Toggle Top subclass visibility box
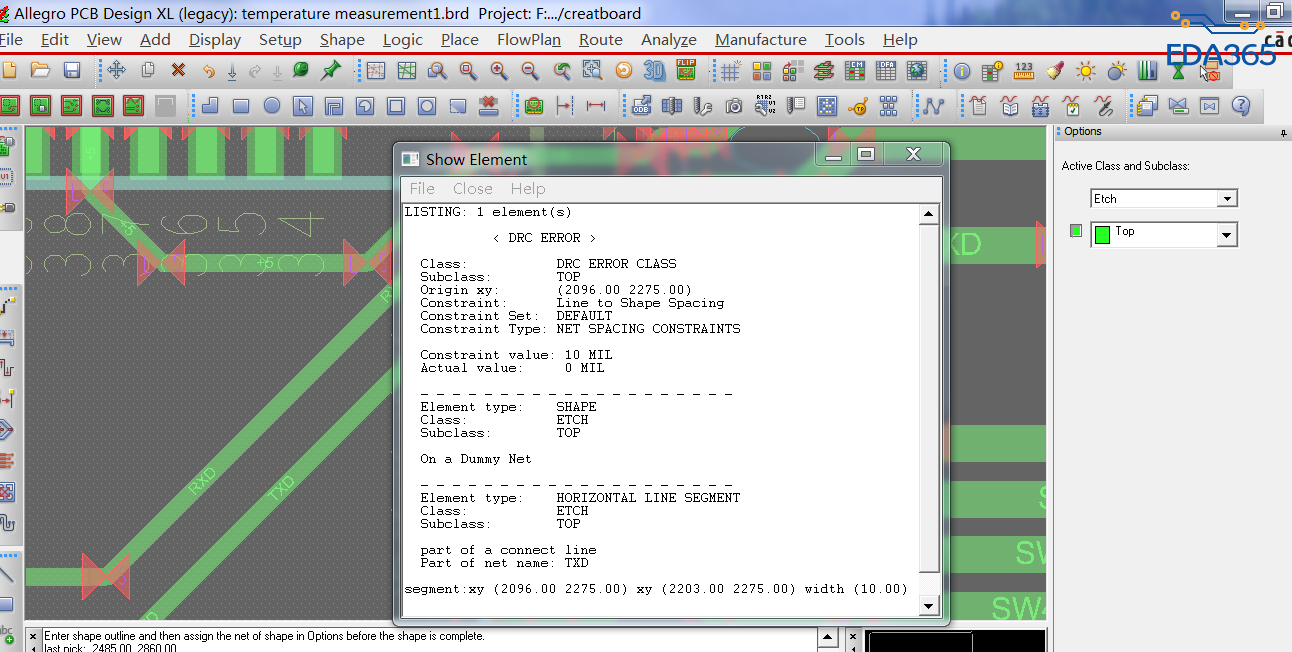This screenshot has height=652, width=1292. [1076, 231]
